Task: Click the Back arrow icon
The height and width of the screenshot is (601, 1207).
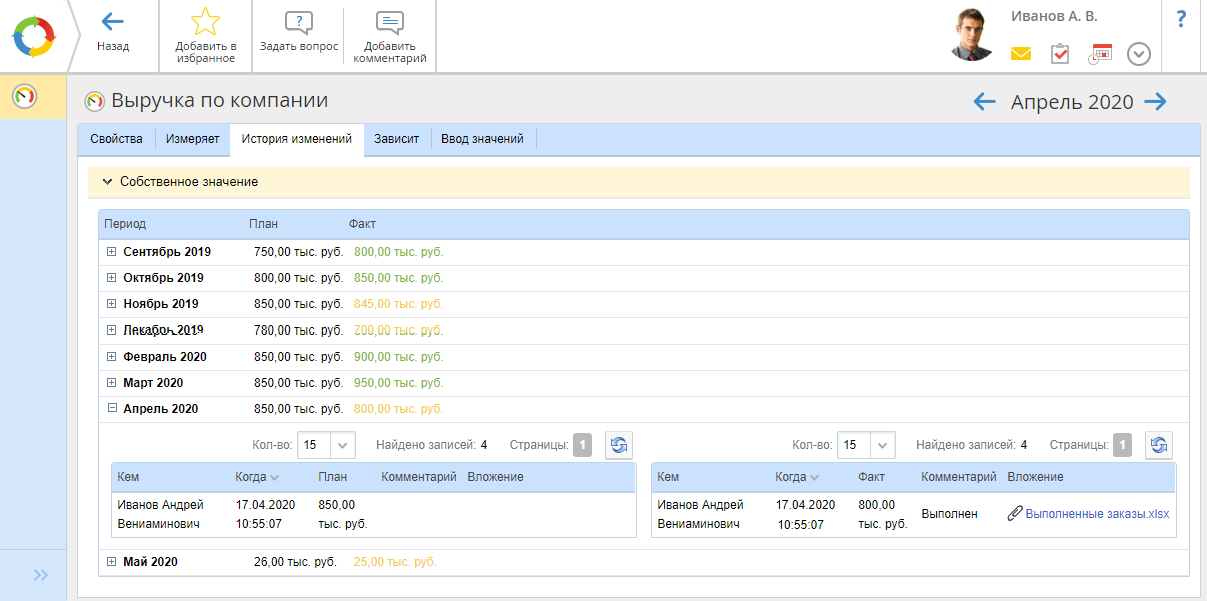Action: tap(113, 22)
